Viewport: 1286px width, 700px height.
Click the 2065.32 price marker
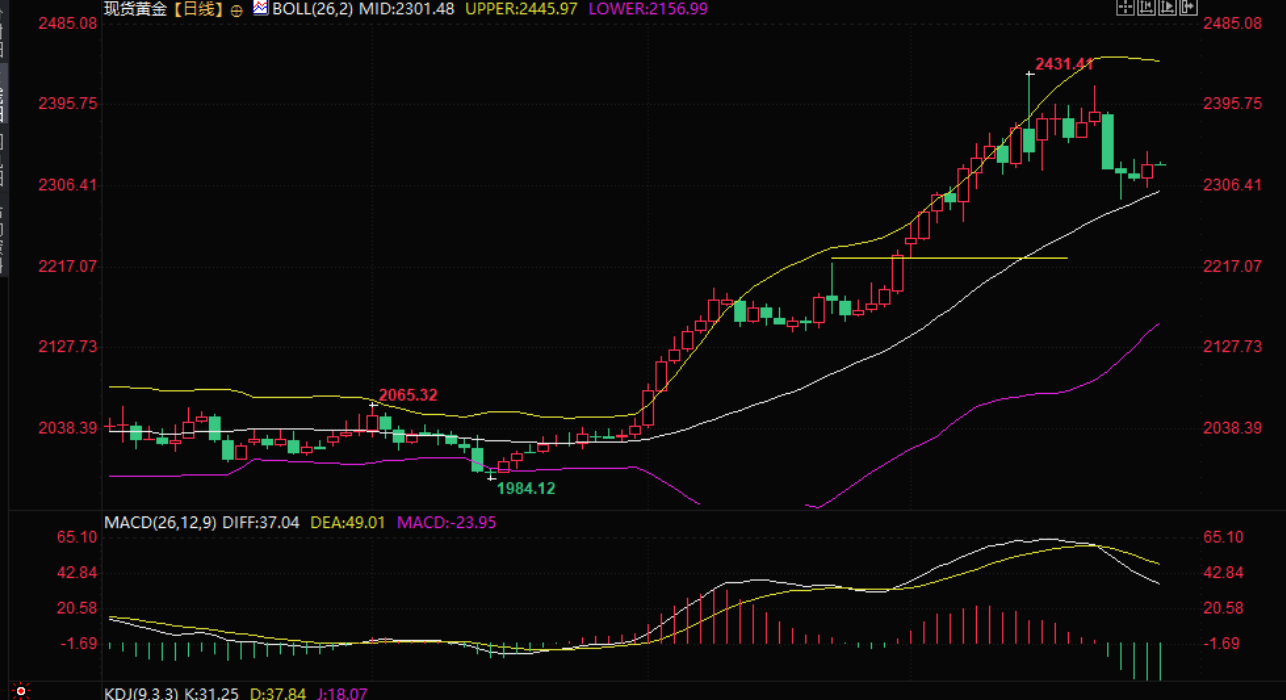coord(408,395)
